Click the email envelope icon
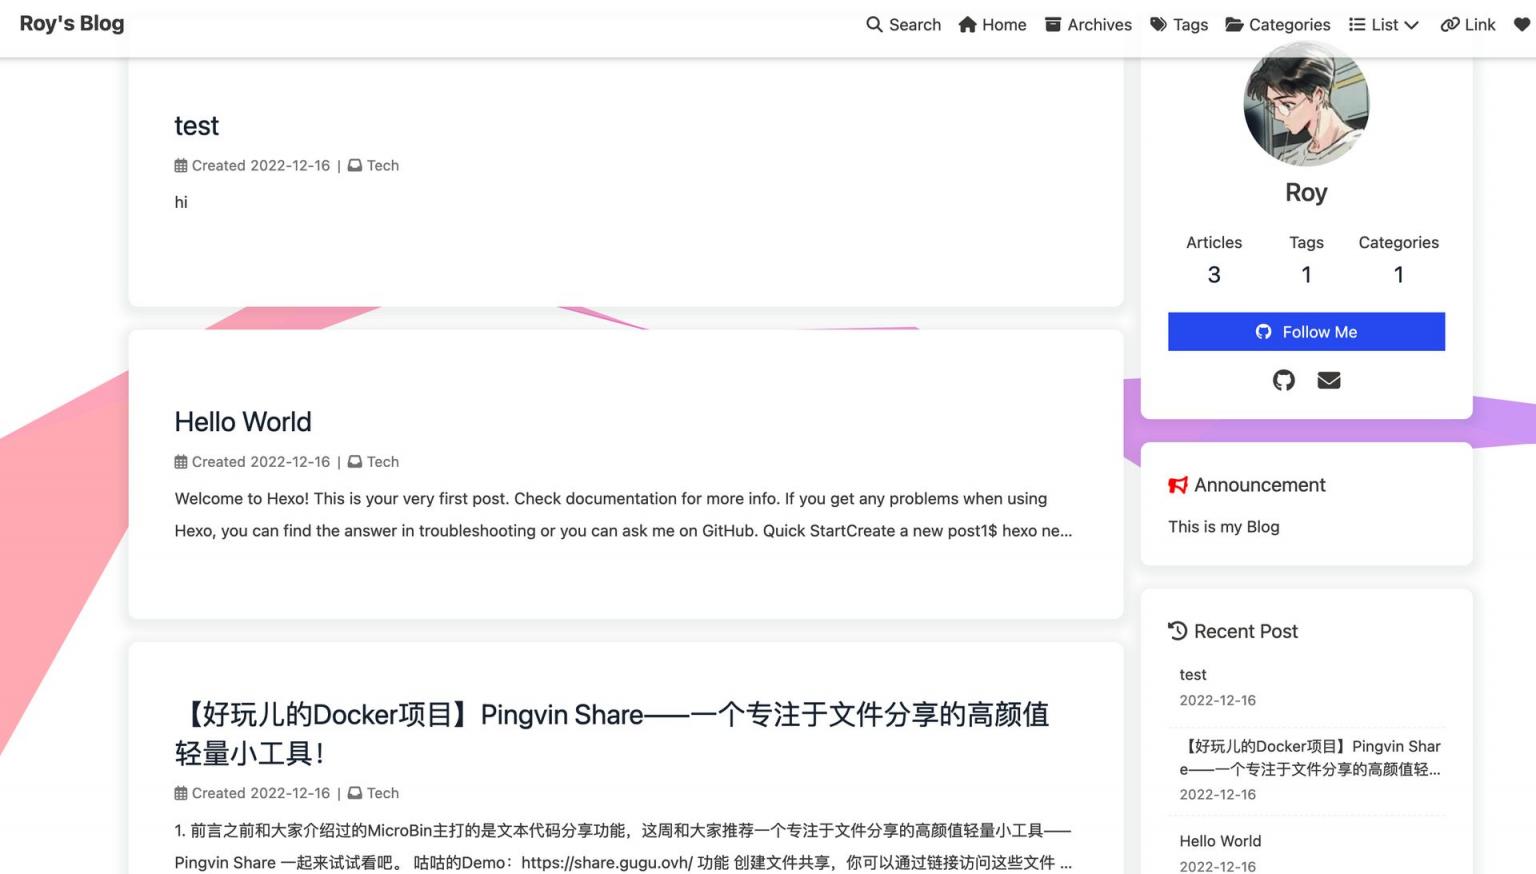Screen dimensions: 1536x874 pyautogui.click(x=1328, y=380)
